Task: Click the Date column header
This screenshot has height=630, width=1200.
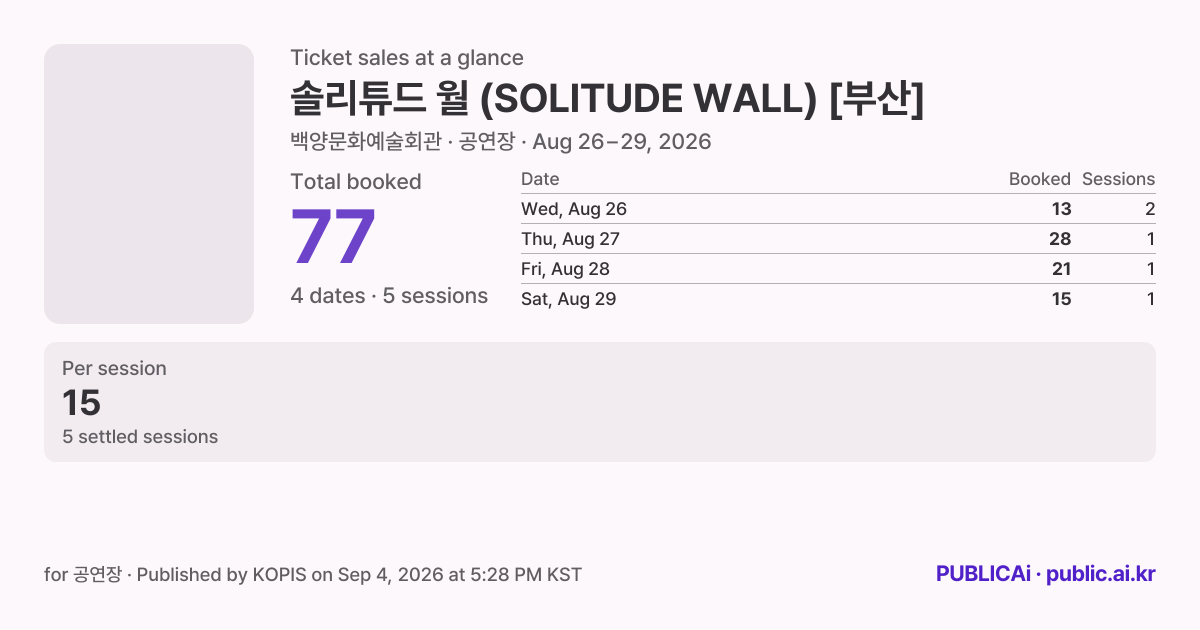Action: [x=540, y=179]
